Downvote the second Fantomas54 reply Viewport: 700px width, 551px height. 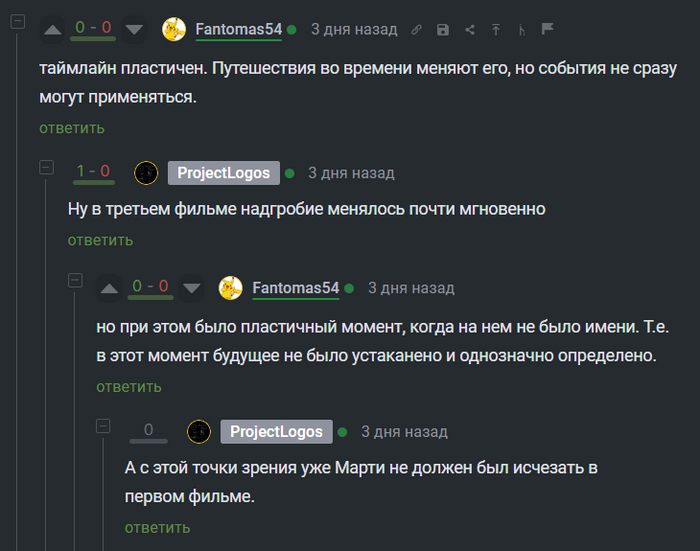click(192, 288)
